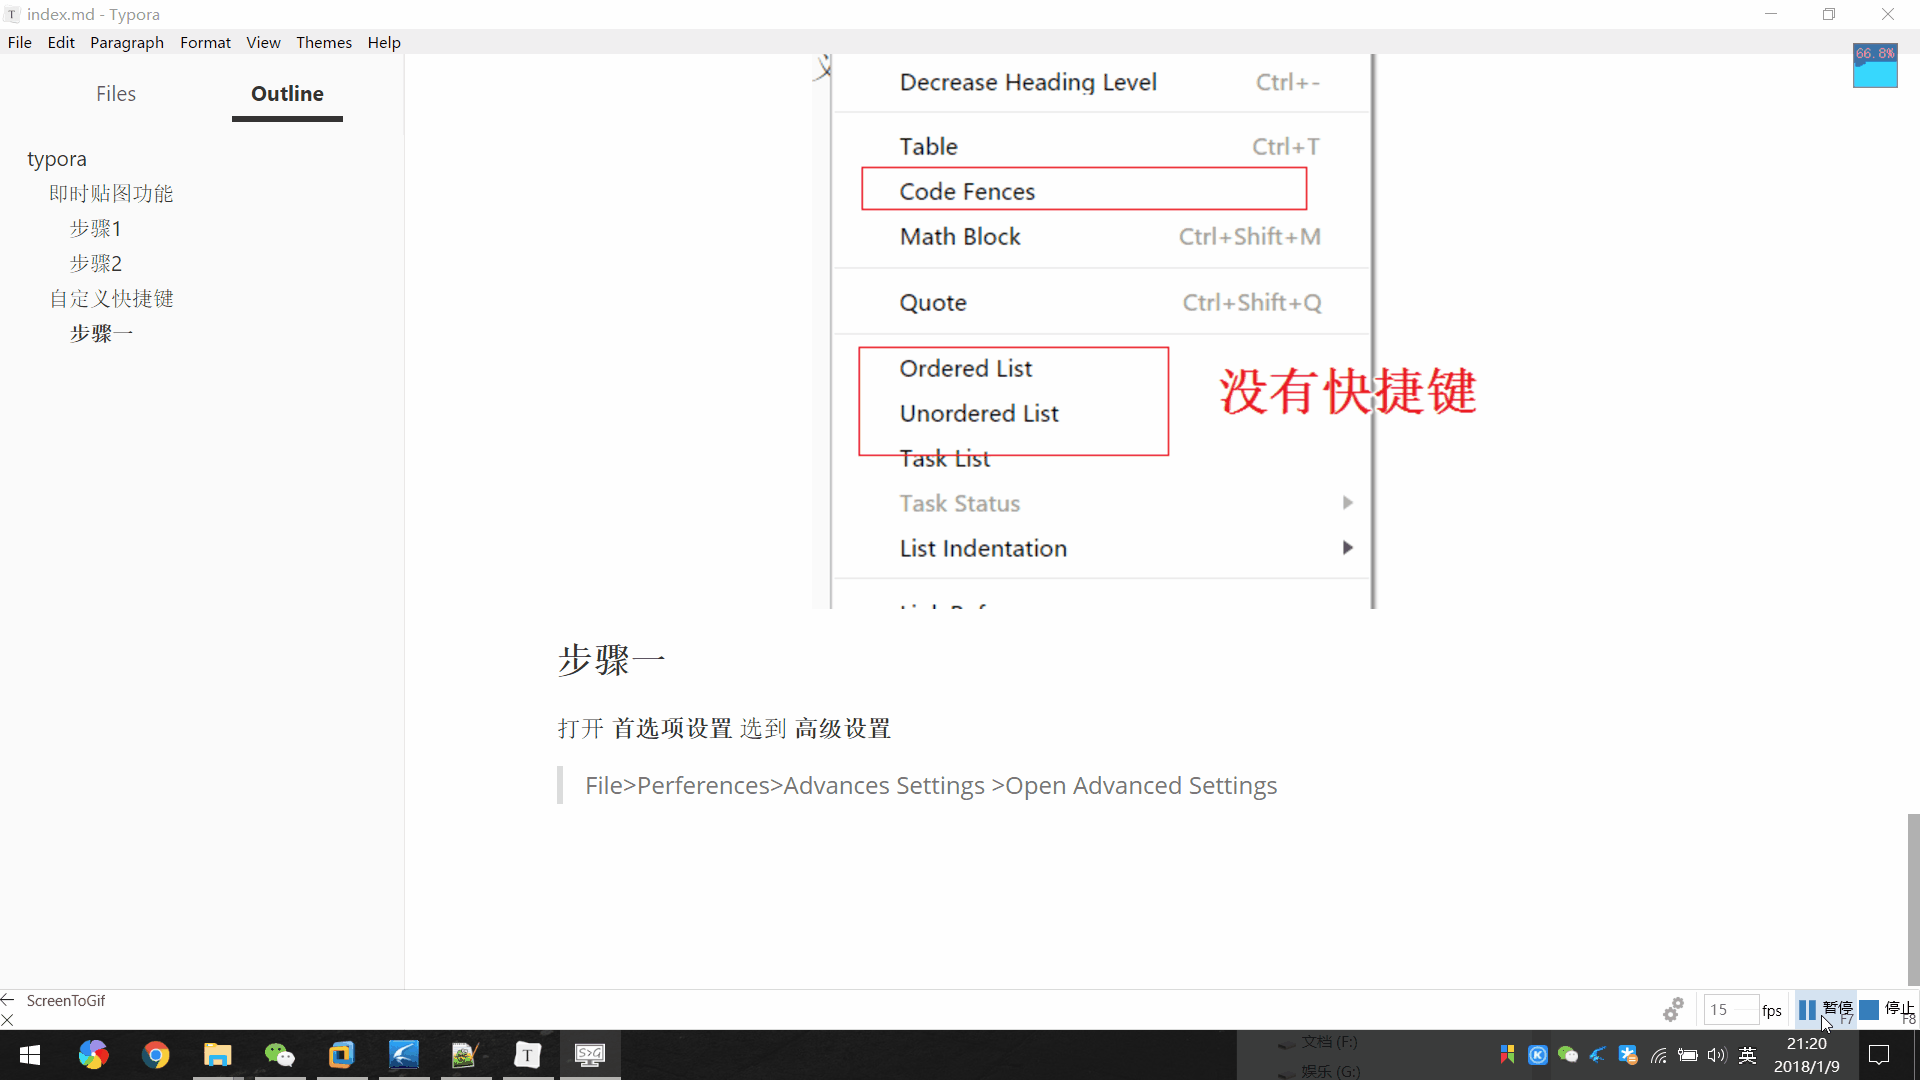This screenshot has width=1920, height=1080.
Task: Click the Typora icon in taskbar
Action: pos(528,1055)
